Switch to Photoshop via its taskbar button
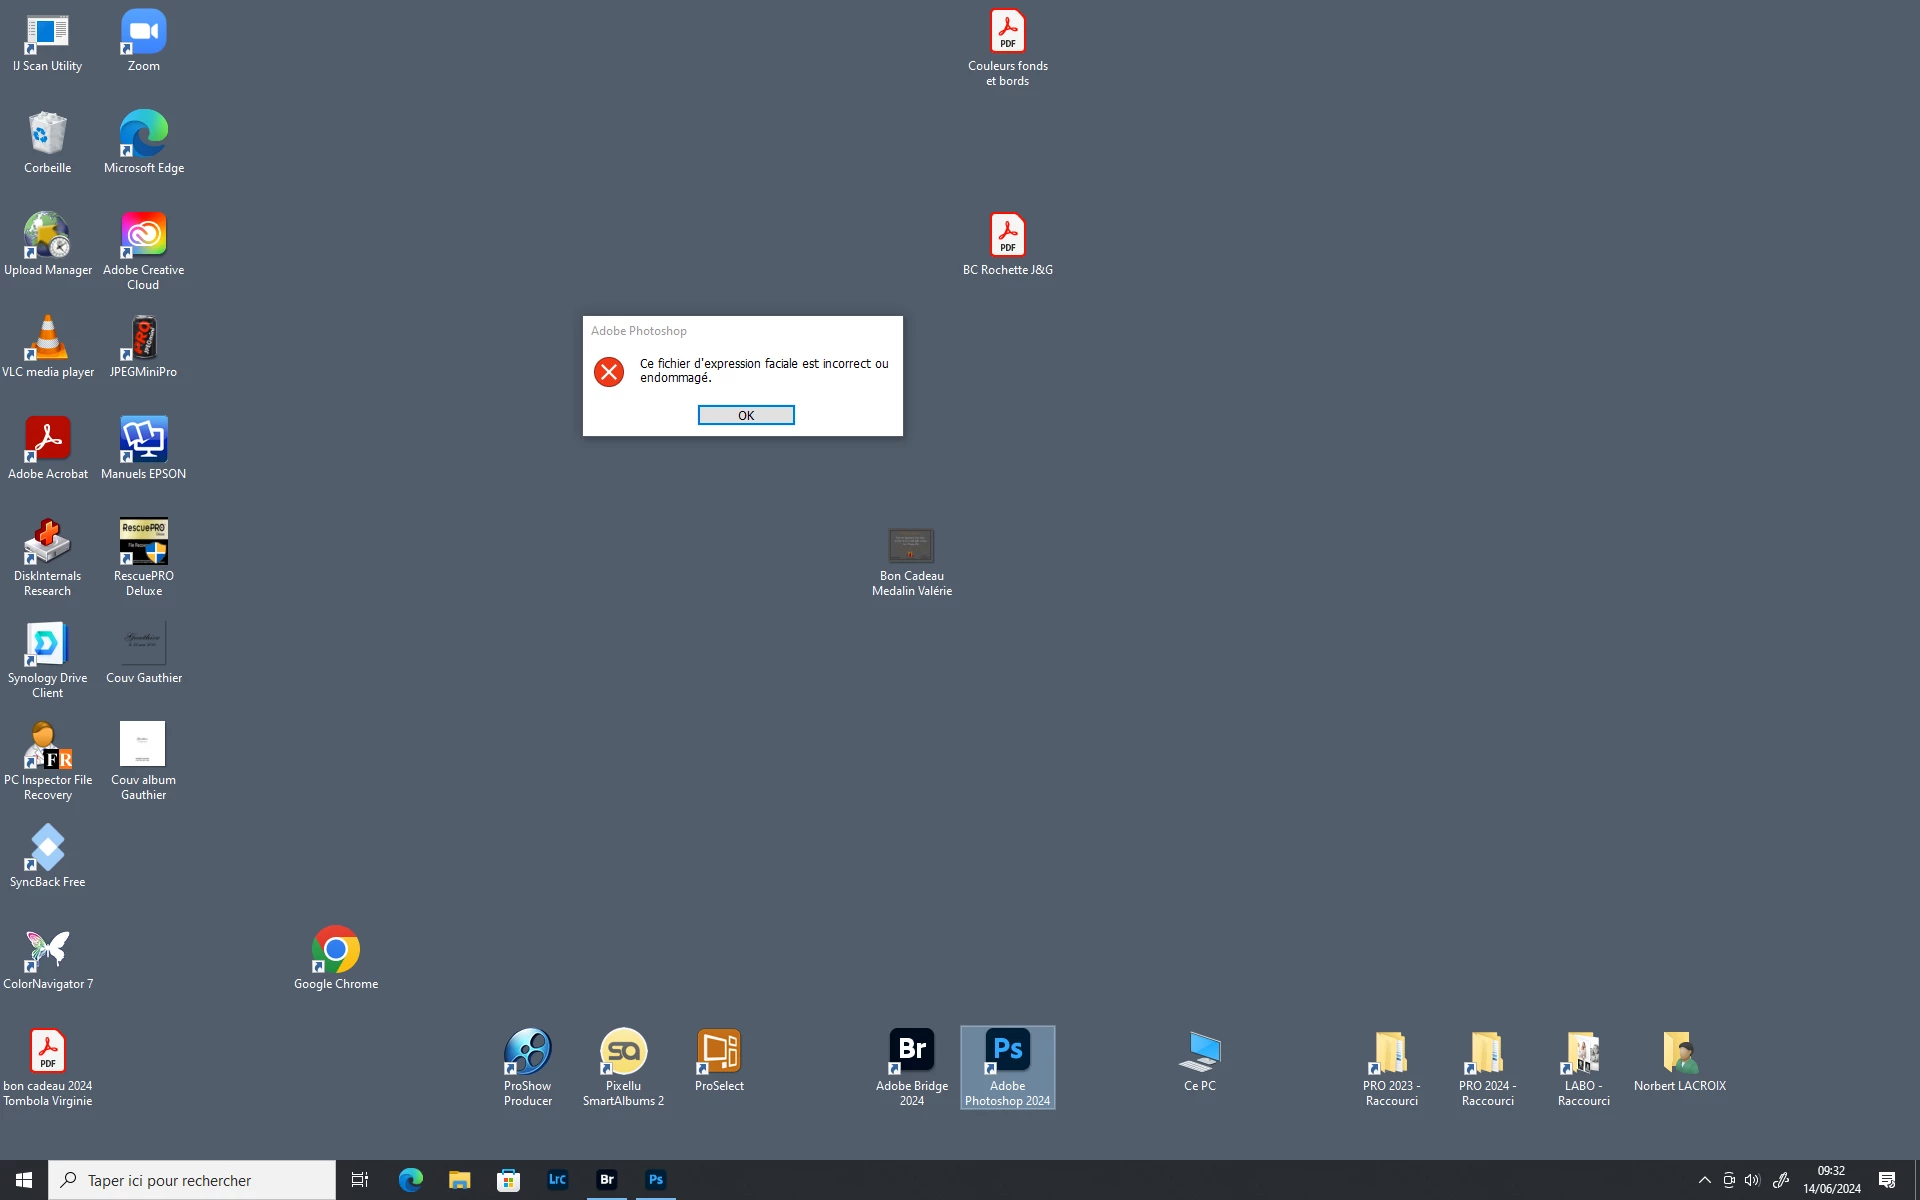Screen dimensions: 1920x1200 [x=655, y=1180]
